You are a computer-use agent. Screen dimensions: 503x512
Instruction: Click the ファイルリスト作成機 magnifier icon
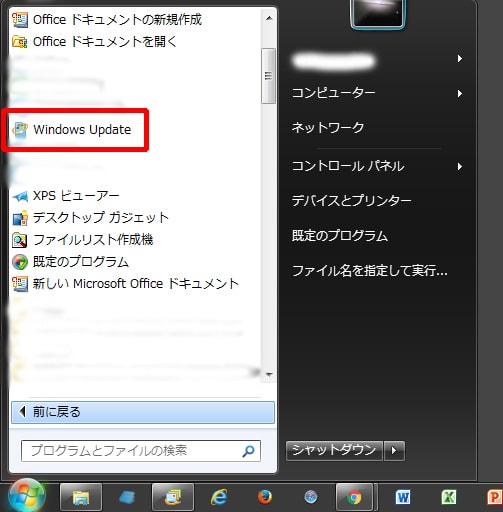20,240
